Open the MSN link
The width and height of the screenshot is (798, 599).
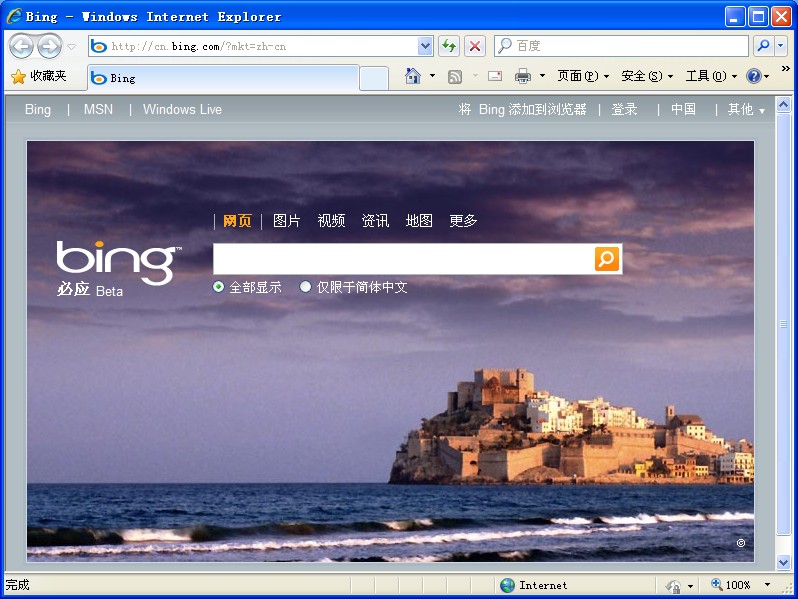[98, 109]
